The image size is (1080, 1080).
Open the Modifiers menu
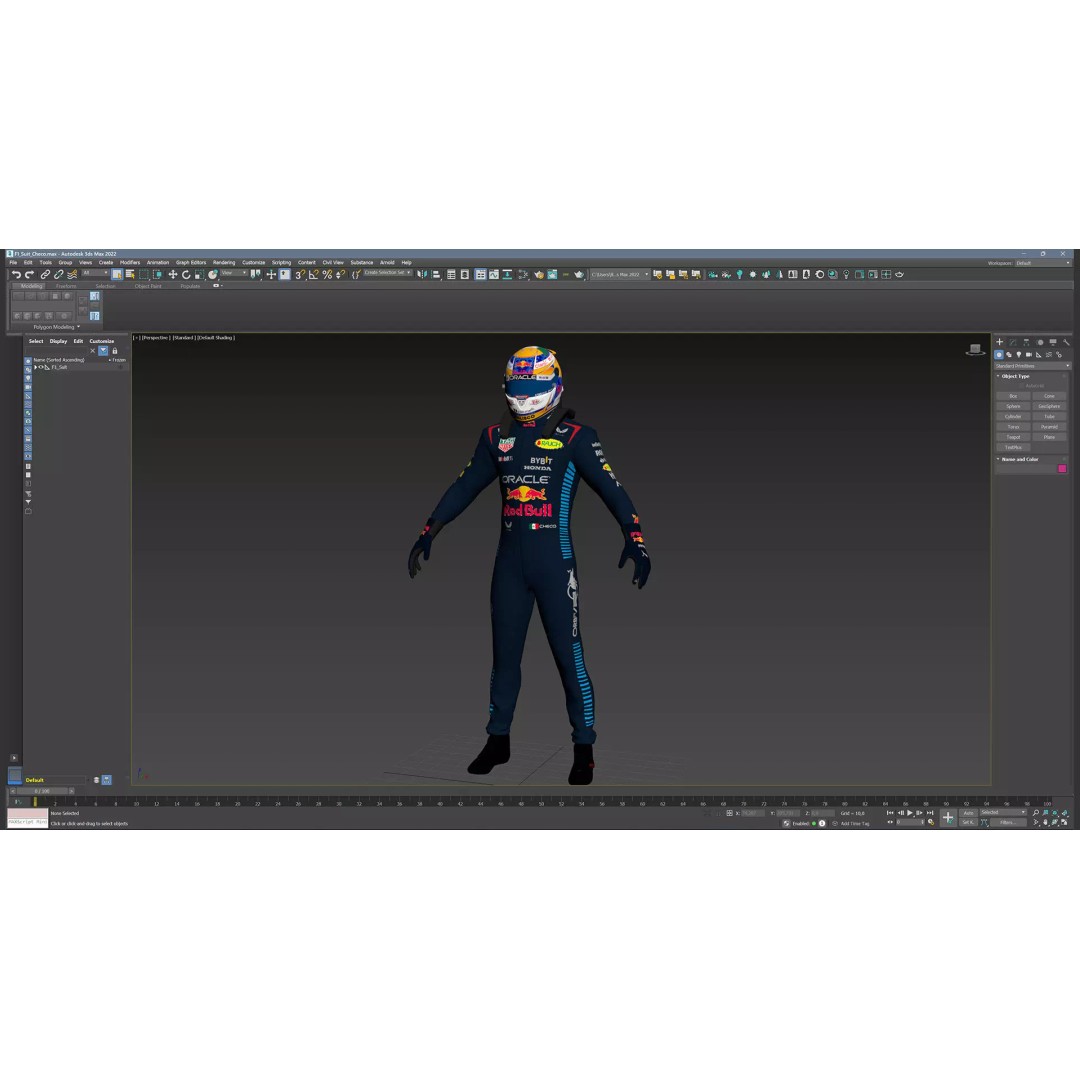[130, 262]
